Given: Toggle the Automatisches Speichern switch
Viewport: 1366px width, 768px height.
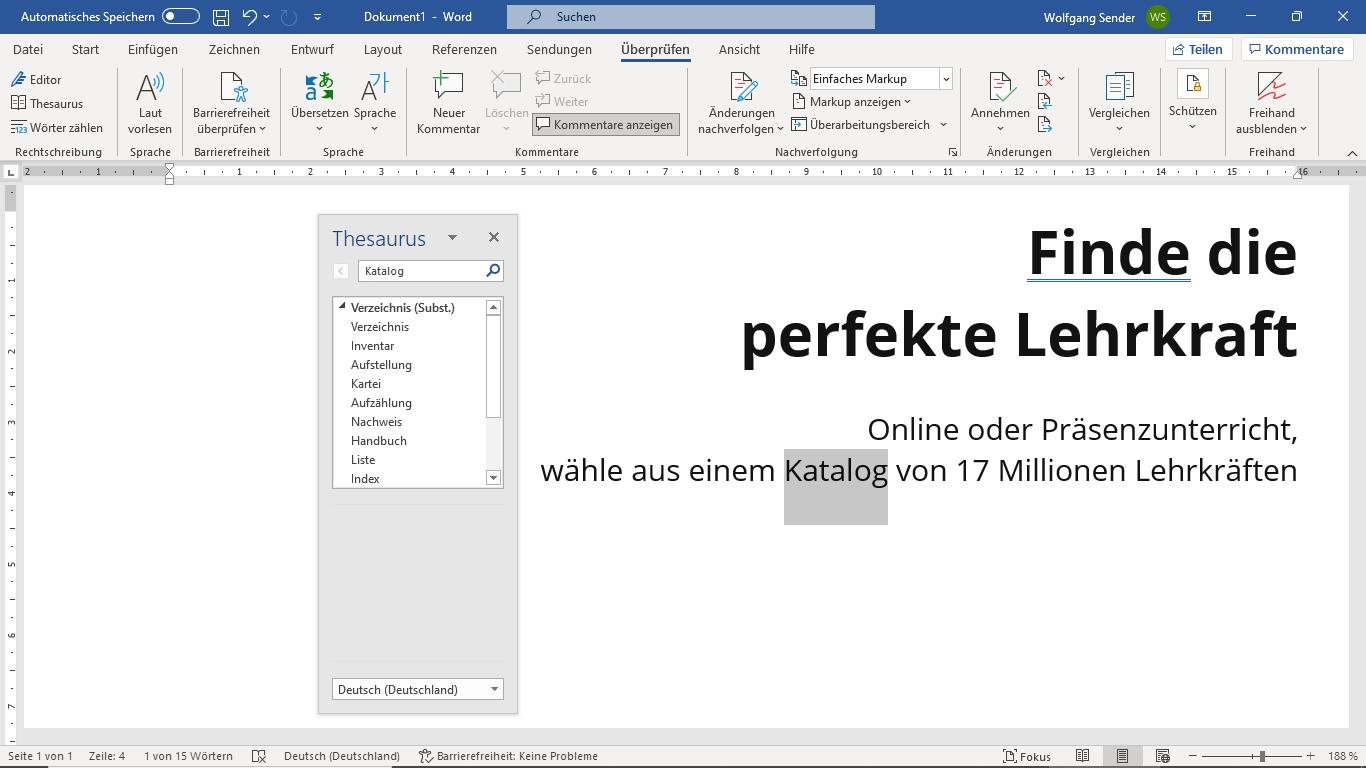Looking at the screenshot, I should 180,17.
